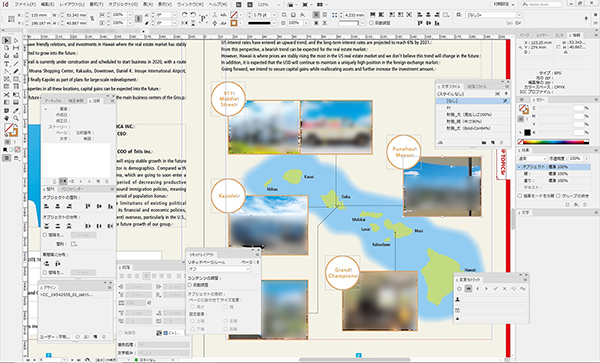Select the Pencil tool

[16, 72]
